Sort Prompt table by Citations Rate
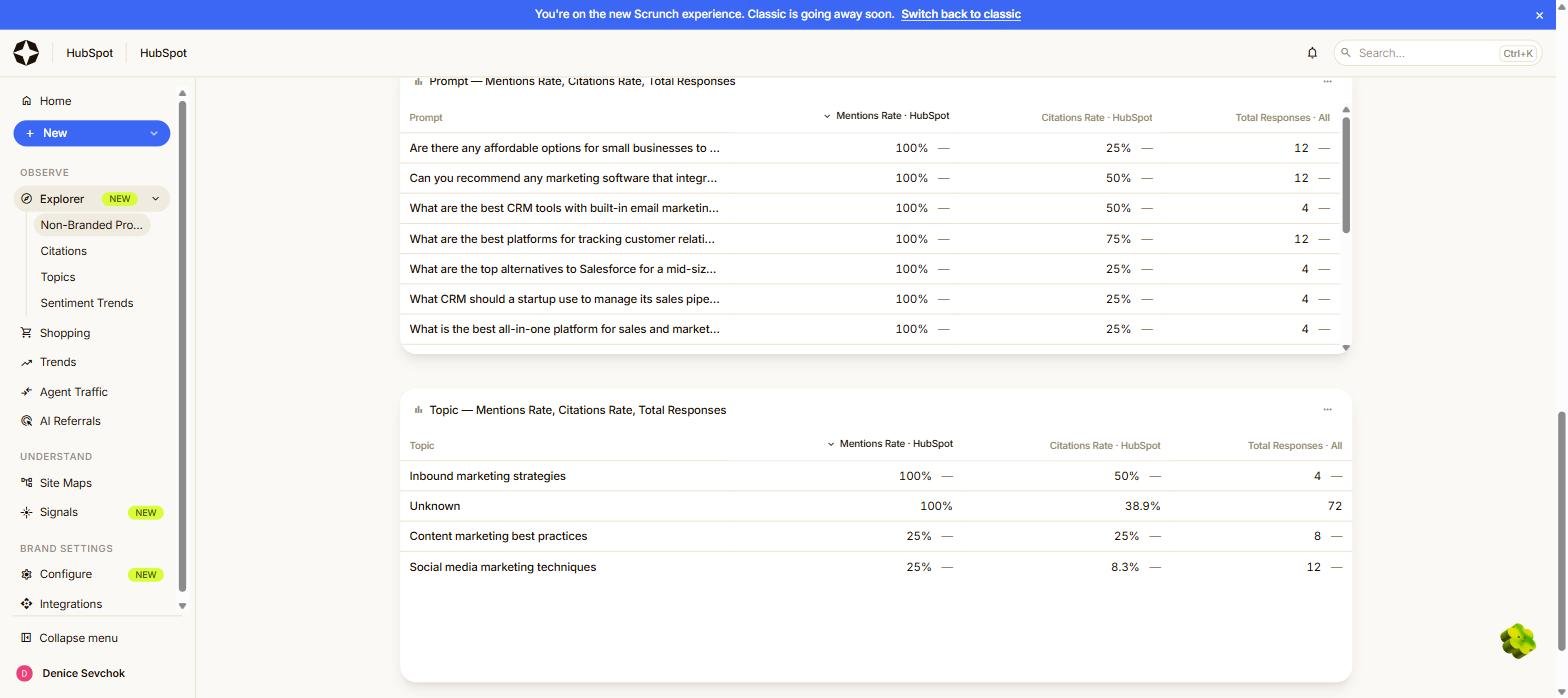 point(1096,118)
